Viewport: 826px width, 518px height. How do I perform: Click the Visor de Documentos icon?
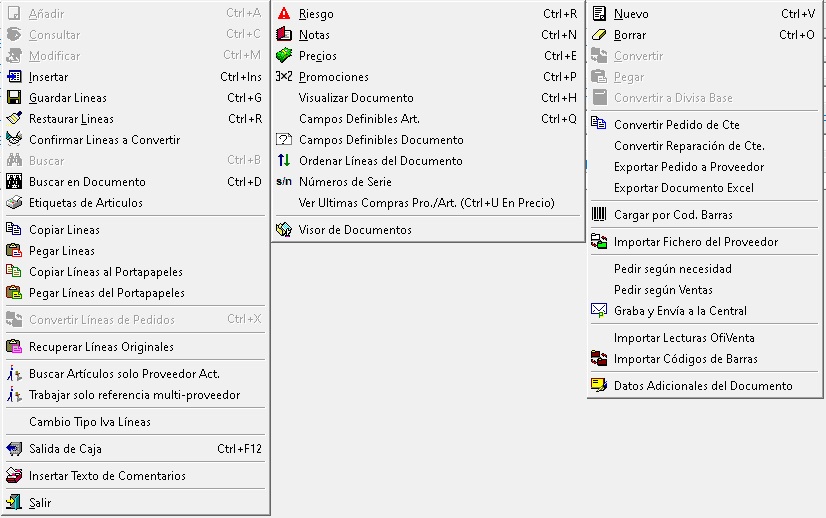(x=284, y=230)
